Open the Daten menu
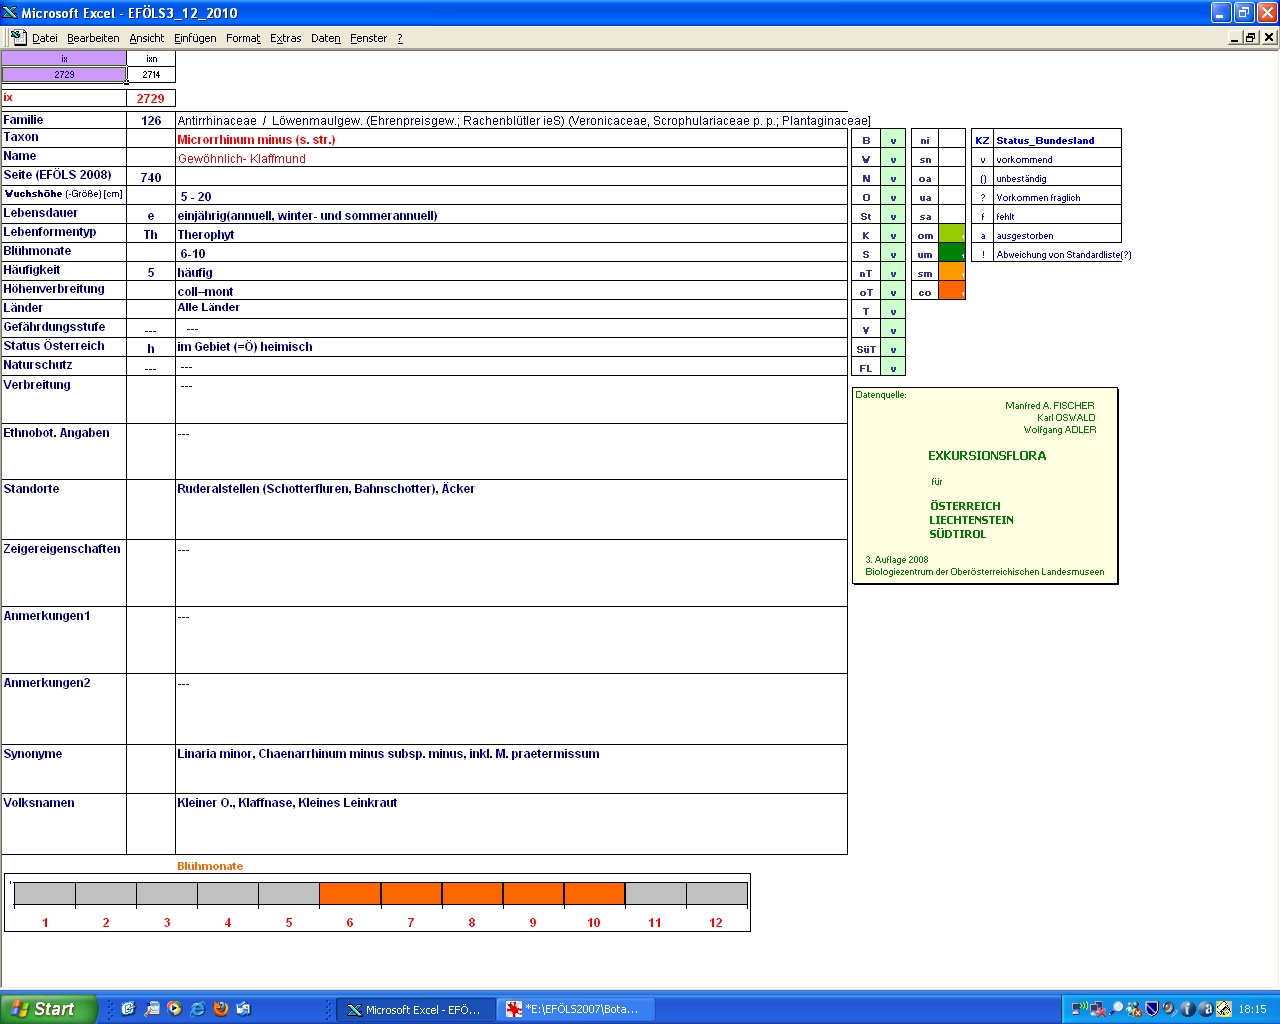Screen dimensions: 1280x1024 point(326,38)
